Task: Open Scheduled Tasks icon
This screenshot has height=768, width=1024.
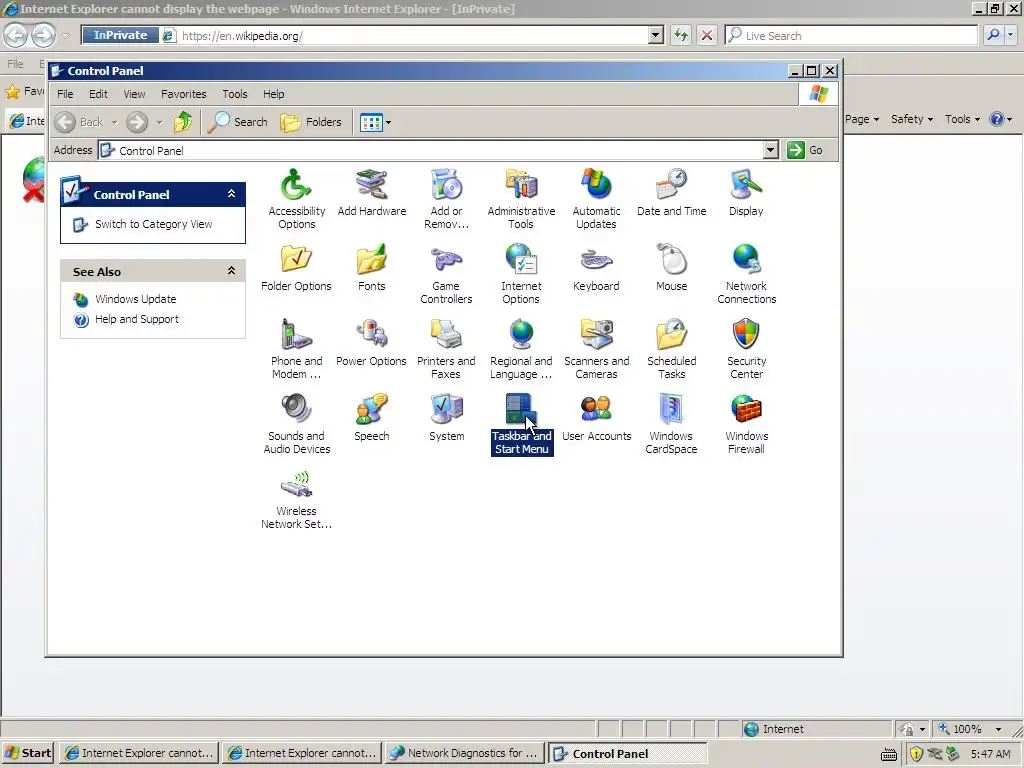Action: click(x=671, y=349)
